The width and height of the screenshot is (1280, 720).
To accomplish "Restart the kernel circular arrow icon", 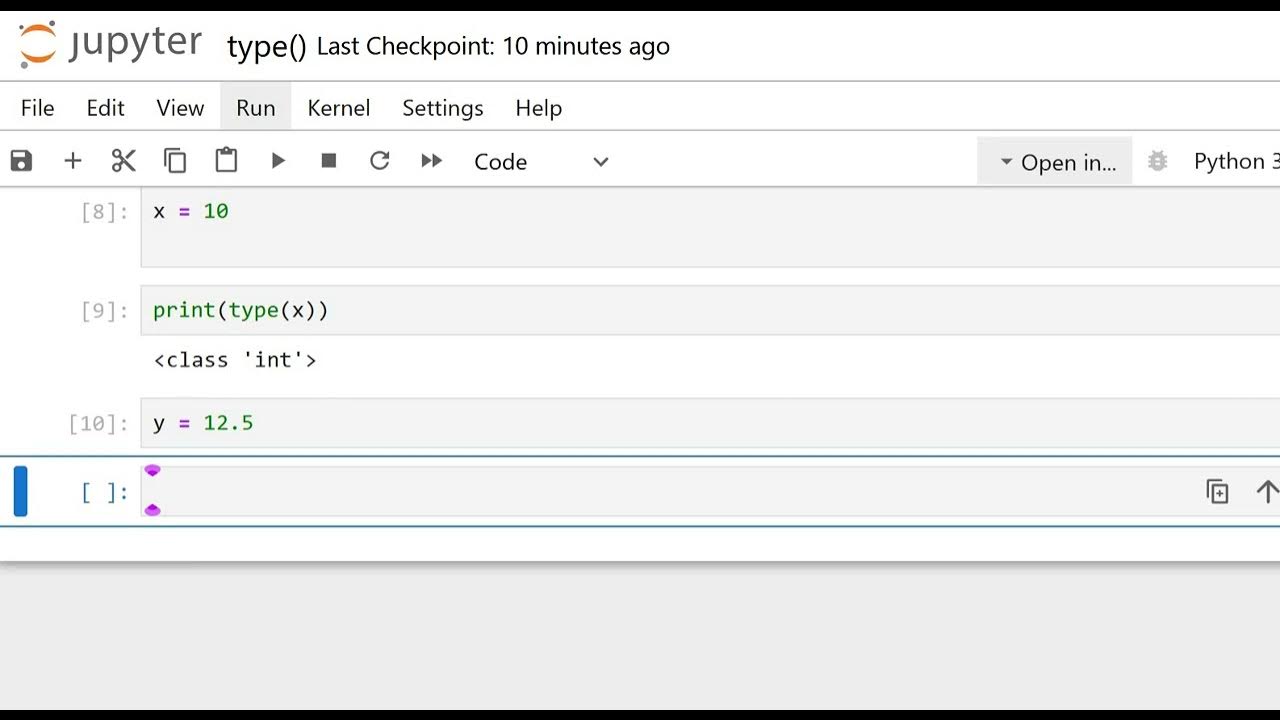I will pos(380,161).
